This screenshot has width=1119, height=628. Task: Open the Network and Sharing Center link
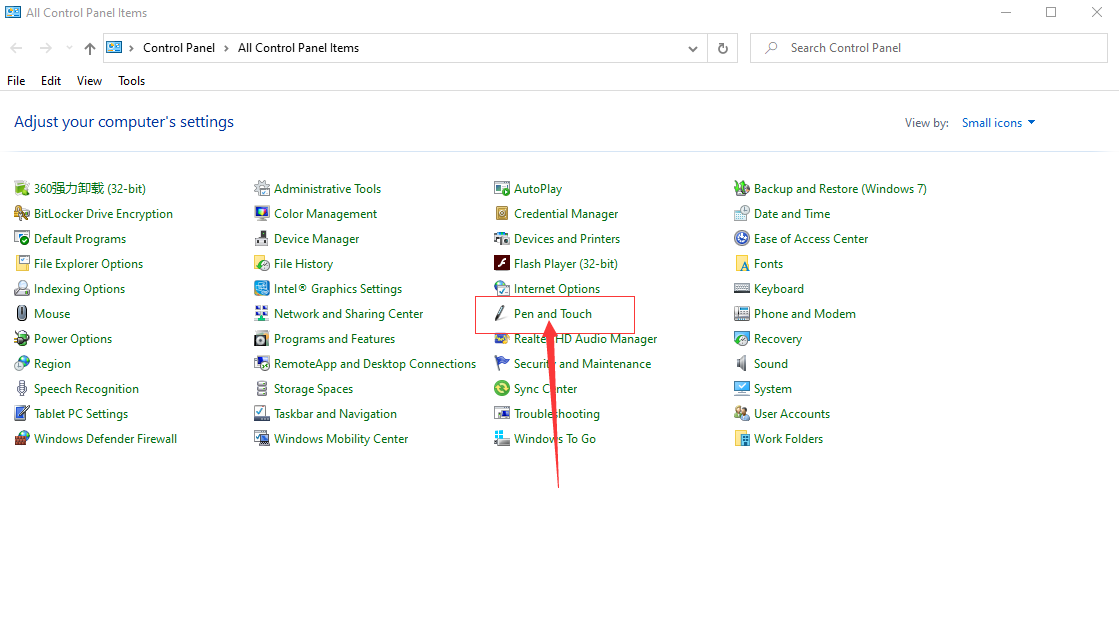click(348, 314)
